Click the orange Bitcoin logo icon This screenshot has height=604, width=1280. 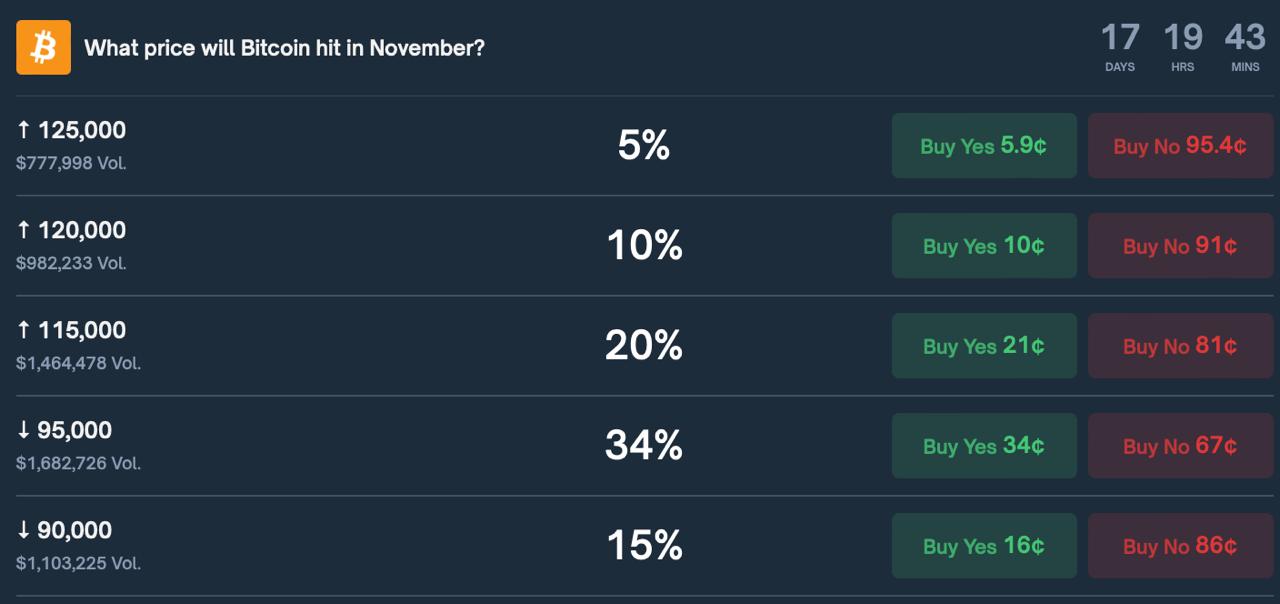point(43,47)
